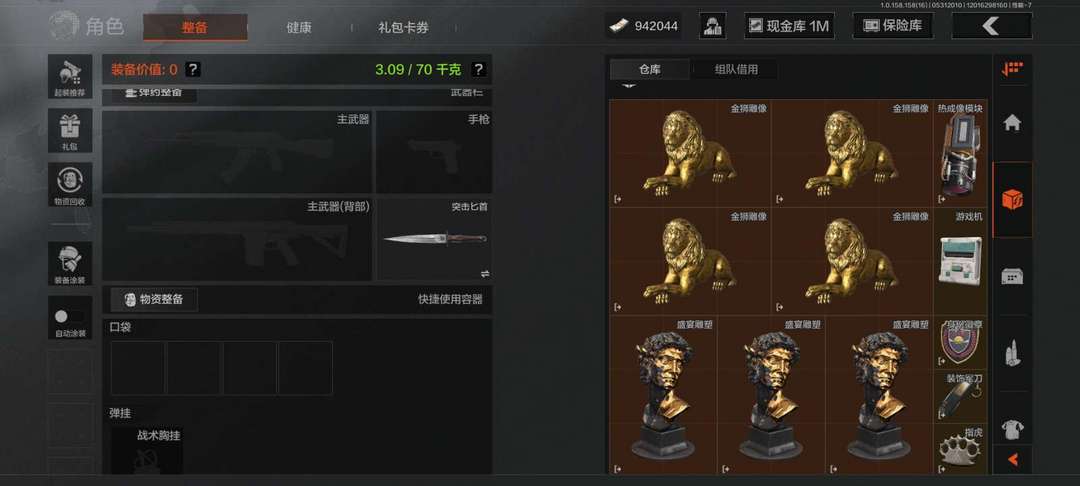Select the home icon in right sidebar
Screen dimensions: 1080x486
[1012, 123]
